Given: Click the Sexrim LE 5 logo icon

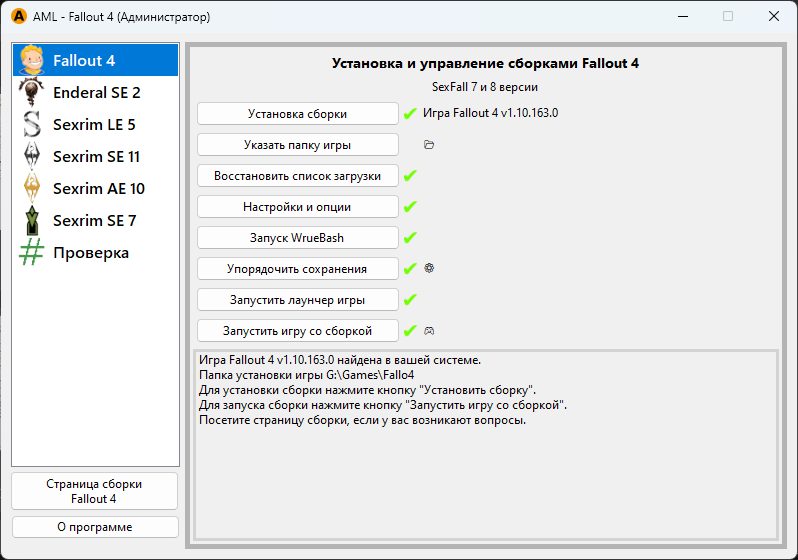Looking at the screenshot, I should (33, 124).
